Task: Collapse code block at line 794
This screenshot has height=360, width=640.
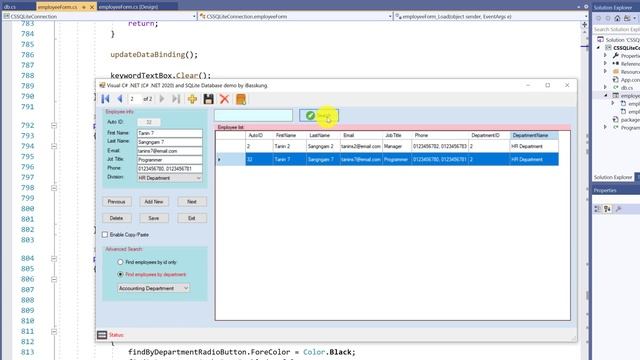Action: [54, 146]
